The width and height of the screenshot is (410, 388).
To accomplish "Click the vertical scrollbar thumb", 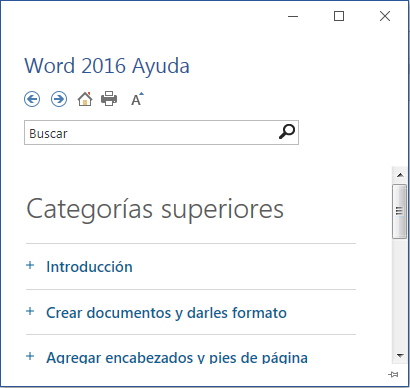I will click(x=399, y=211).
